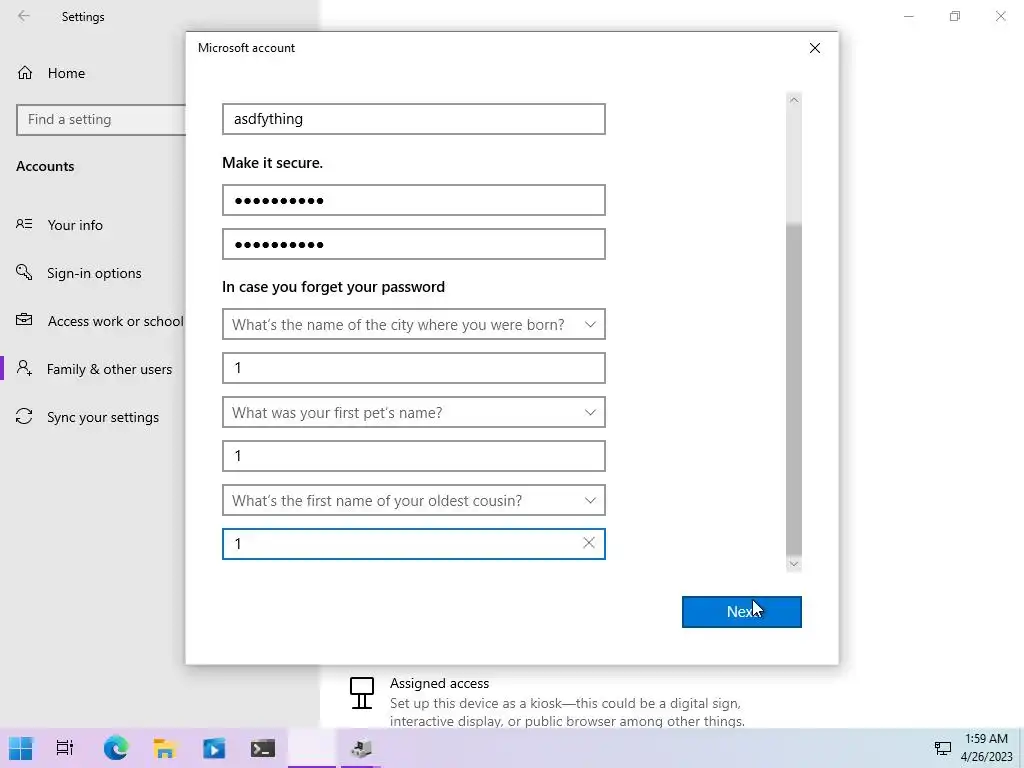Click the dialog scrollbar up arrow

[x=793, y=100]
